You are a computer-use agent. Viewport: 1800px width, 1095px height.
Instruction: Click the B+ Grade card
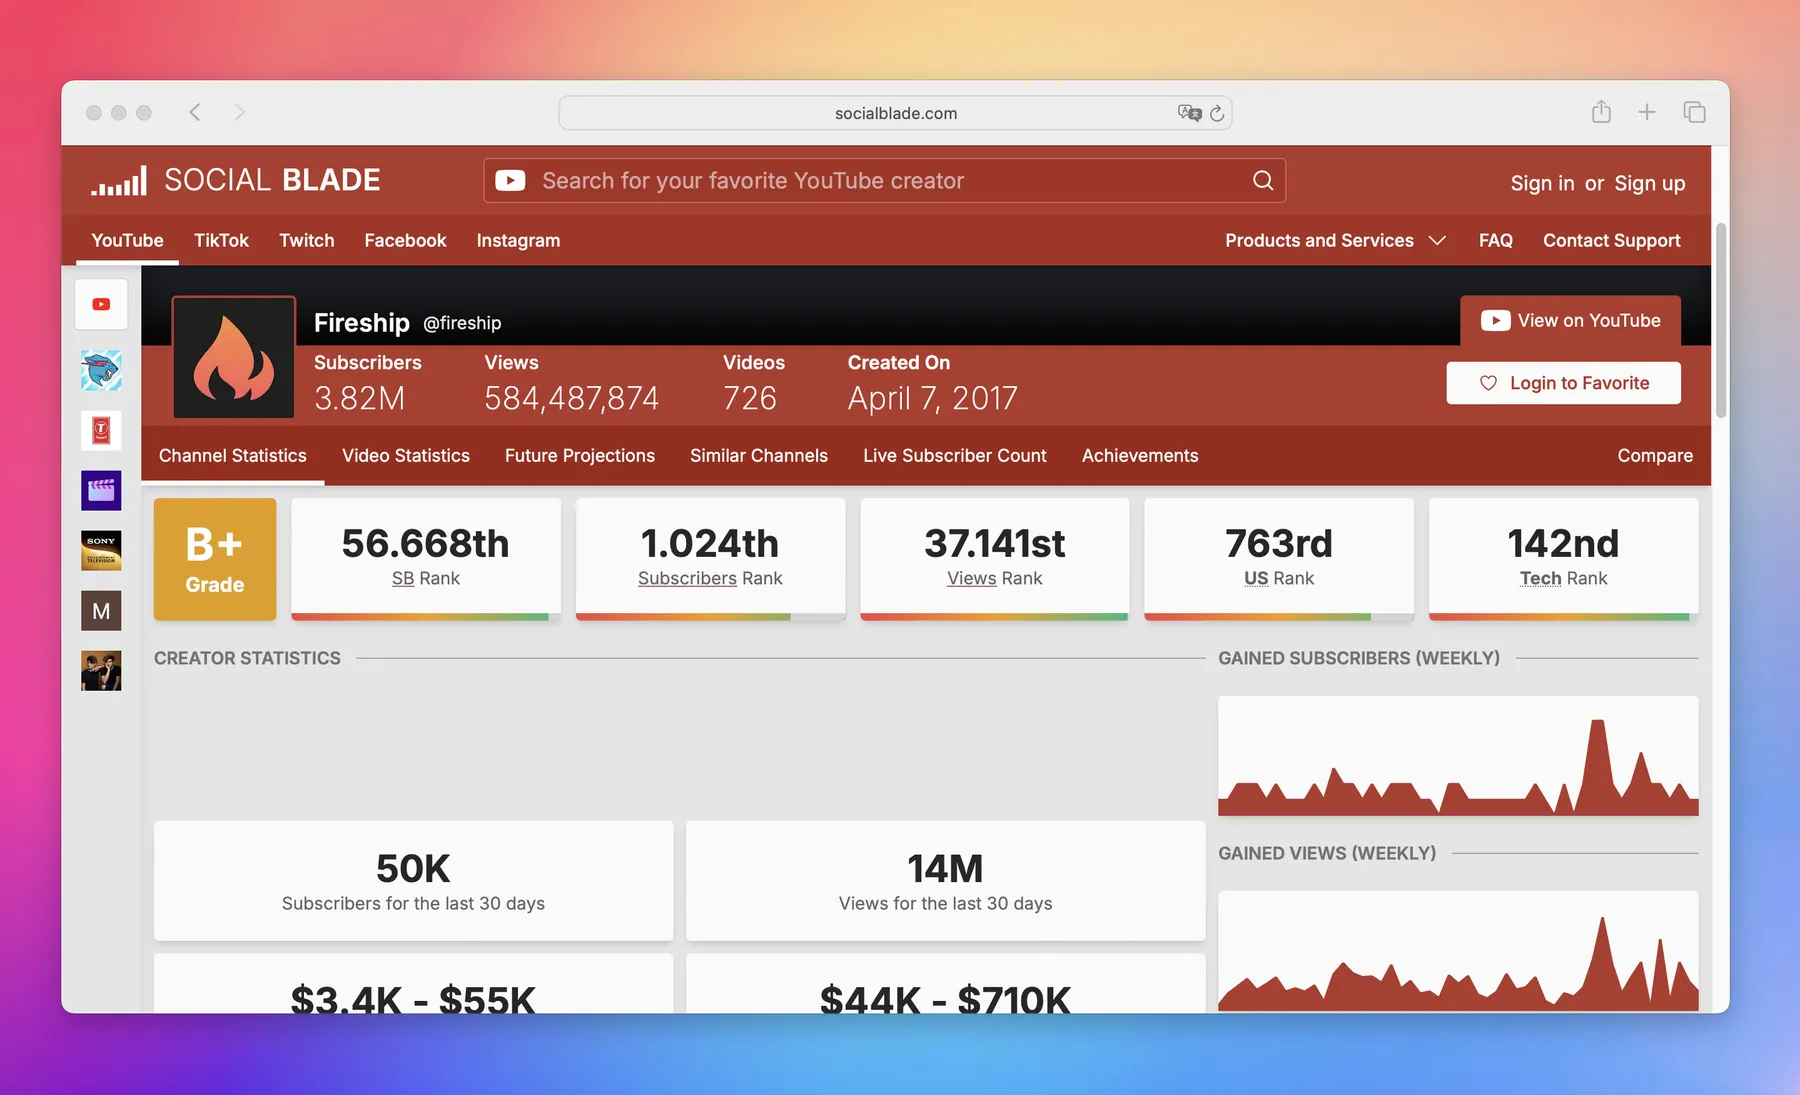(x=215, y=559)
